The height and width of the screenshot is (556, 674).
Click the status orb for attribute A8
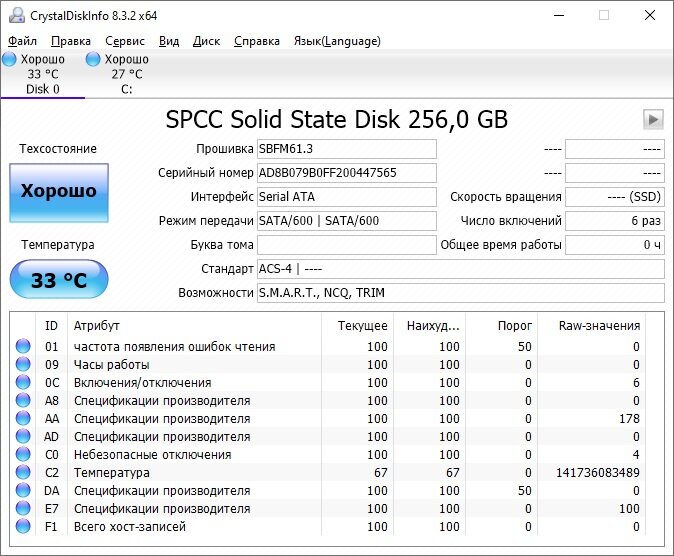click(23, 400)
